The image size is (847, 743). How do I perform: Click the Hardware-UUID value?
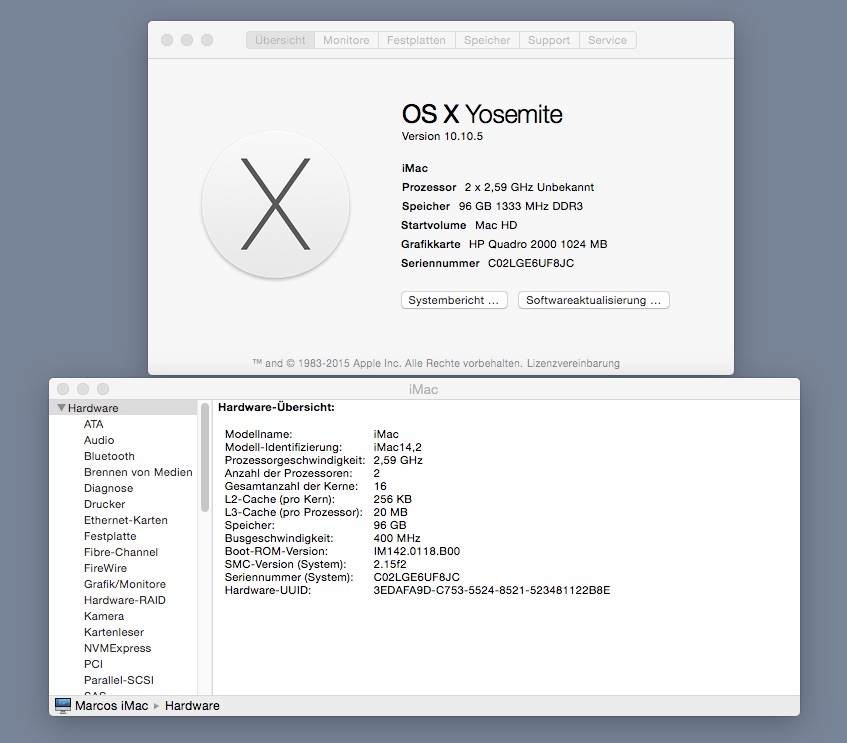click(492, 590)
